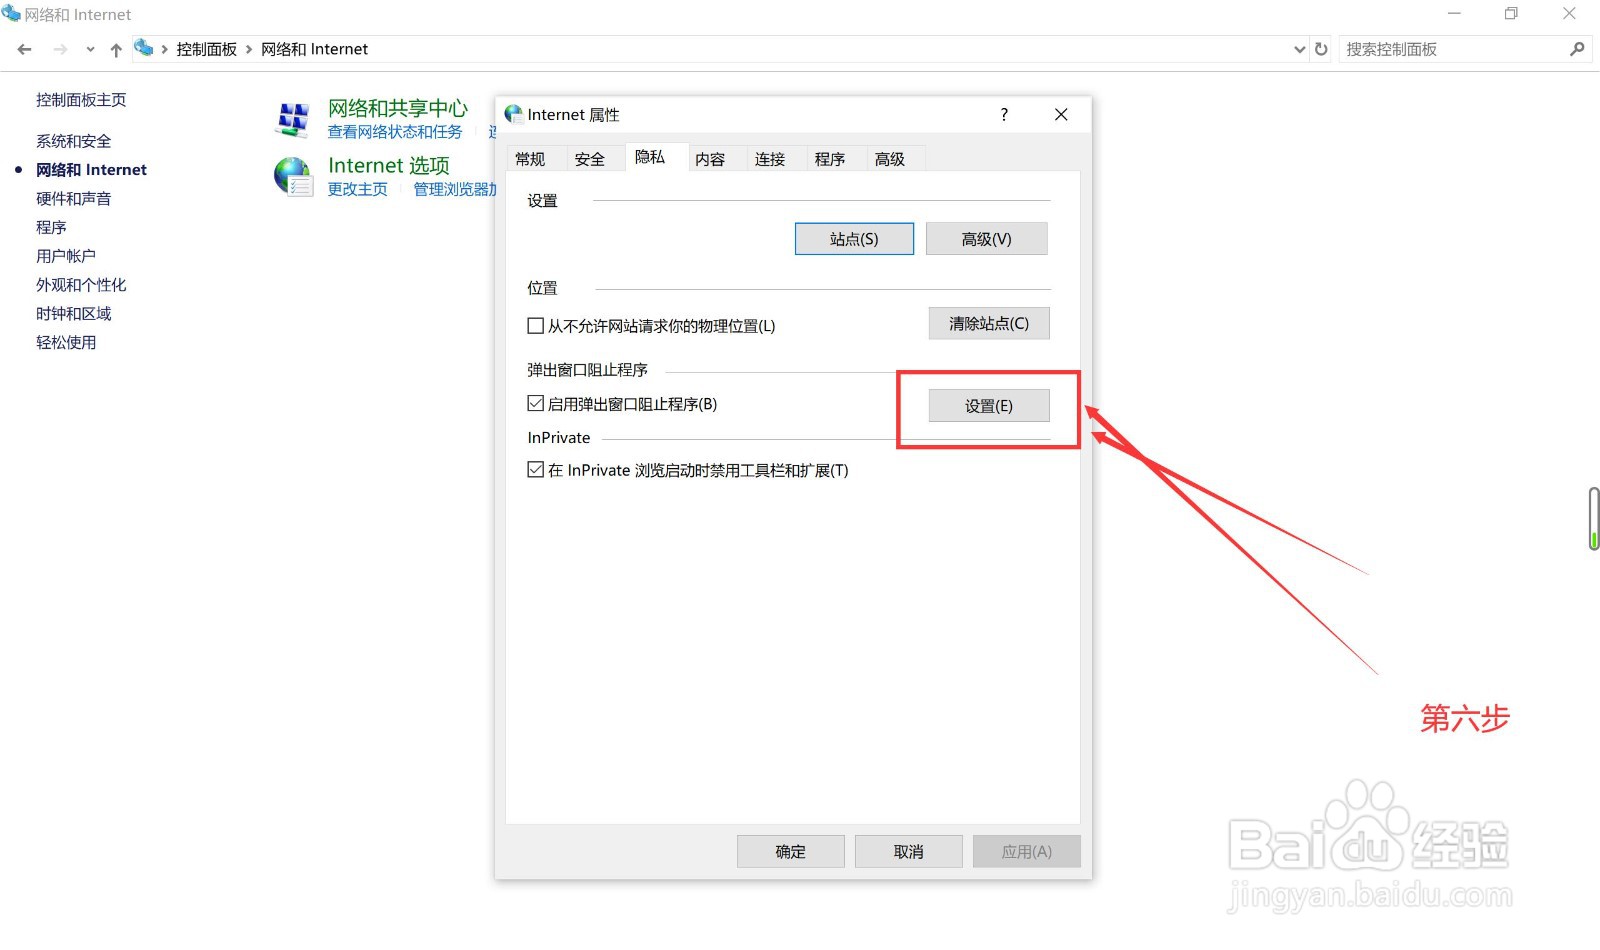Open the recent pages dropdown beside forward arrow
The height and width of the screenshot is (950, 1600).
(90, 48)
